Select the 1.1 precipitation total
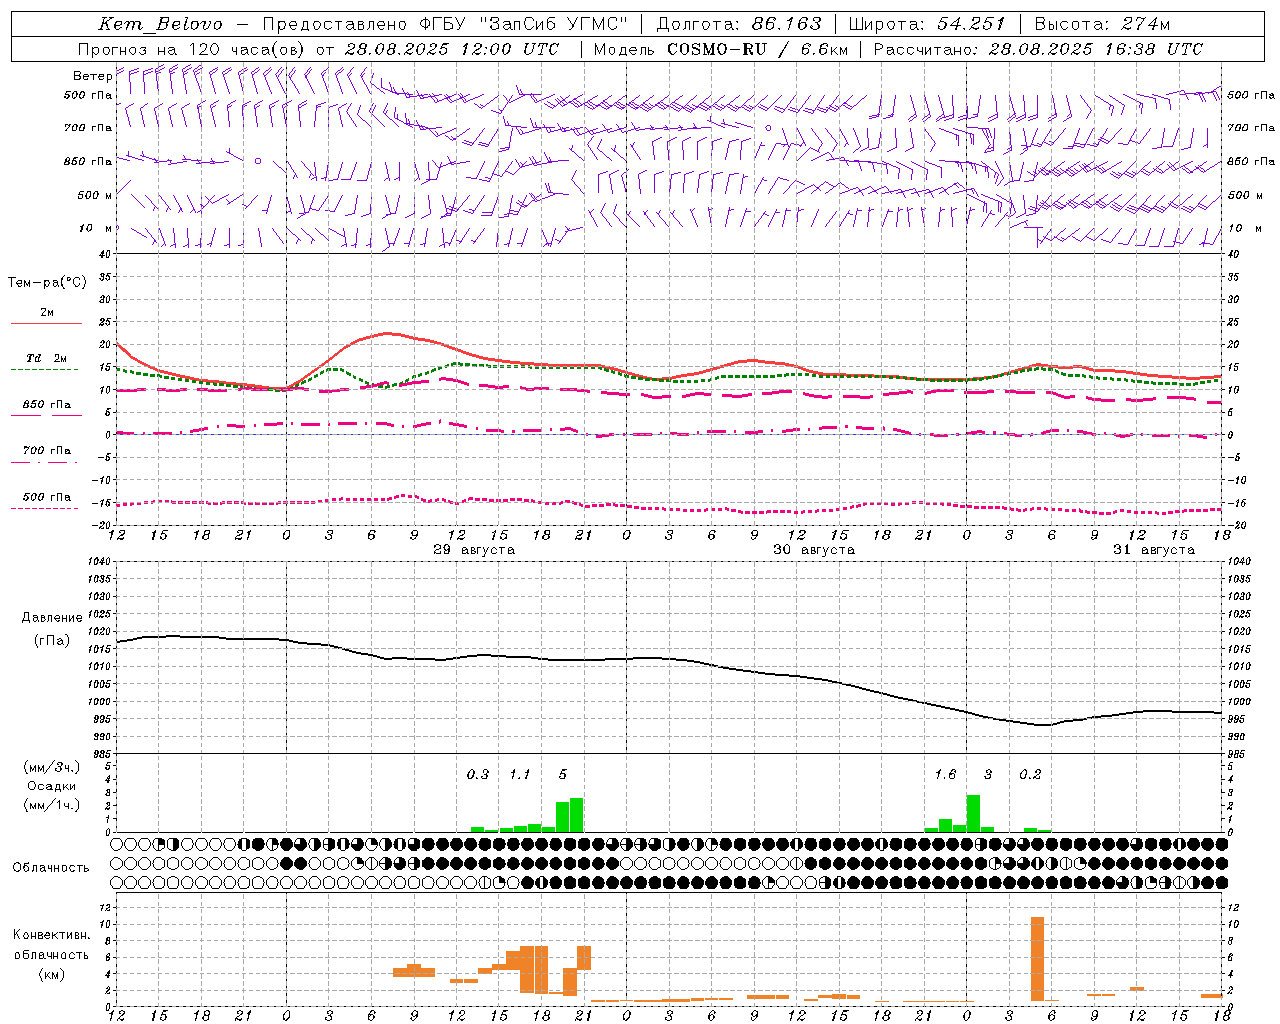The height and width of the screenshot is (1024, 1280). 520,775
